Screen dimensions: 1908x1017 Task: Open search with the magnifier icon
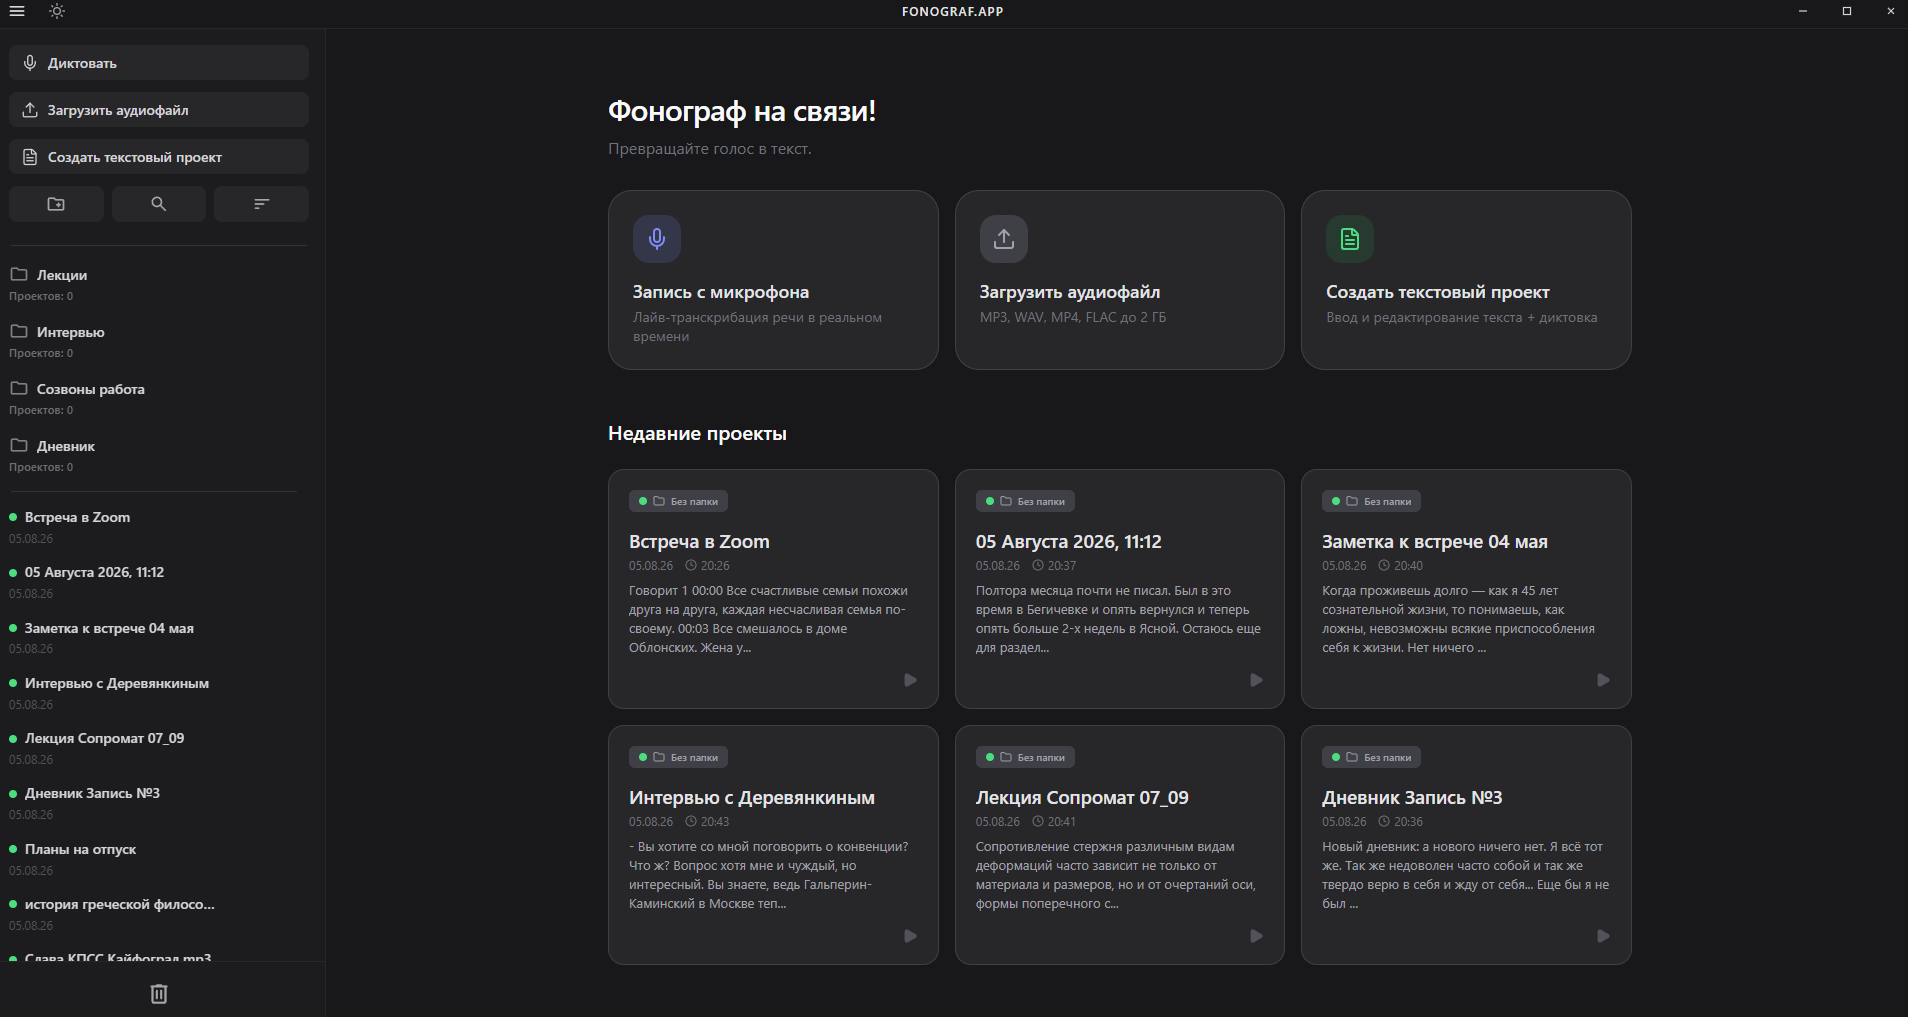coord(158,204)
